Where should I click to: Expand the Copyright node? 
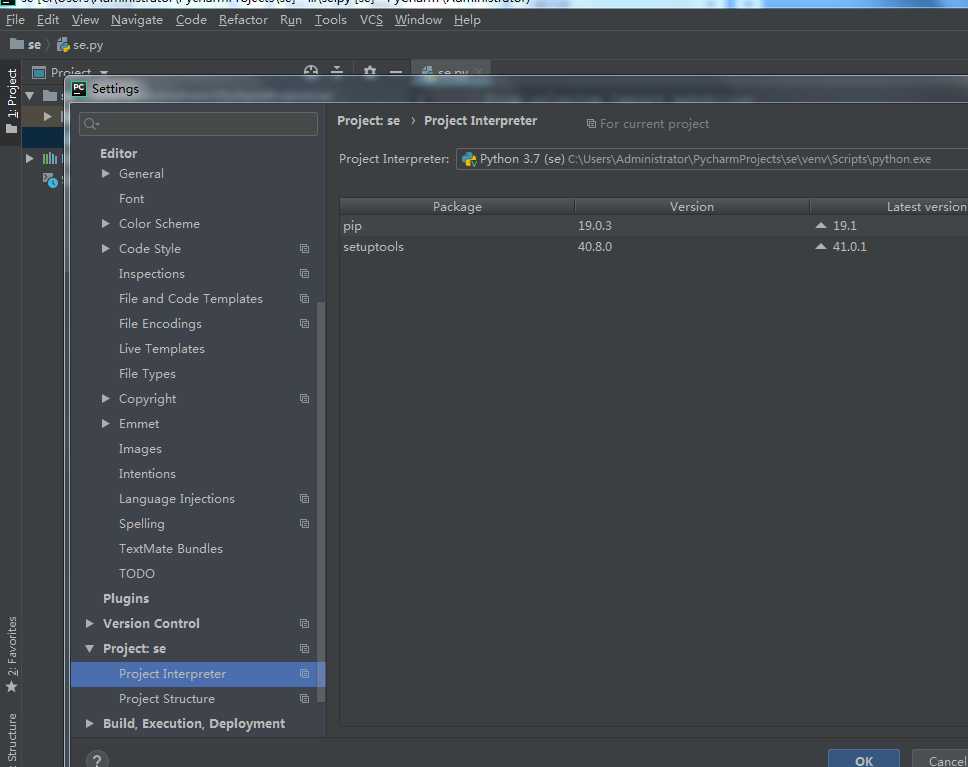106,399
